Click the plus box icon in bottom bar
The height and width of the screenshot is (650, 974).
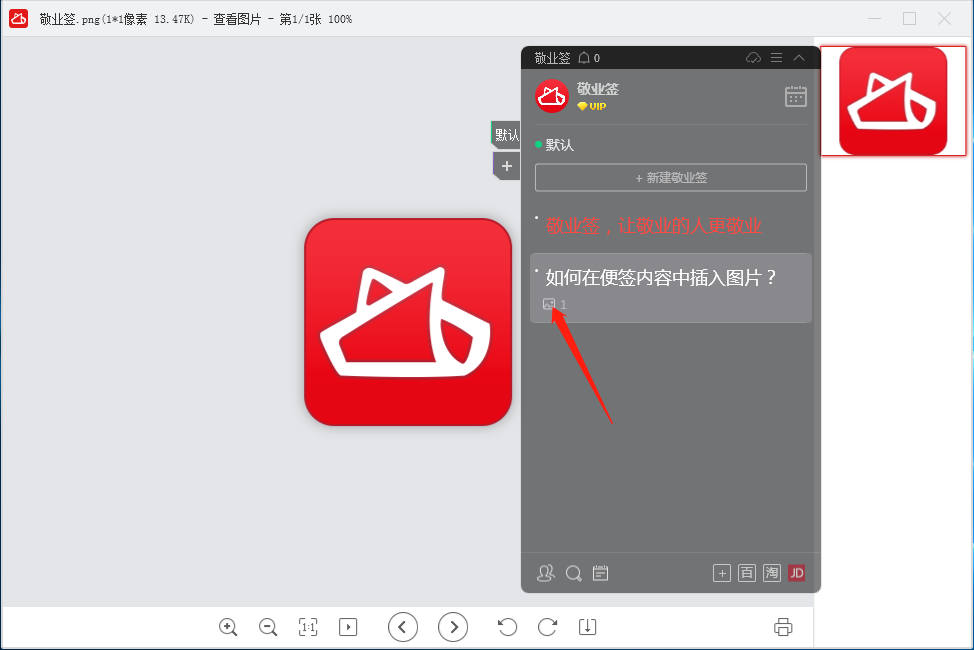coord(722,573)
